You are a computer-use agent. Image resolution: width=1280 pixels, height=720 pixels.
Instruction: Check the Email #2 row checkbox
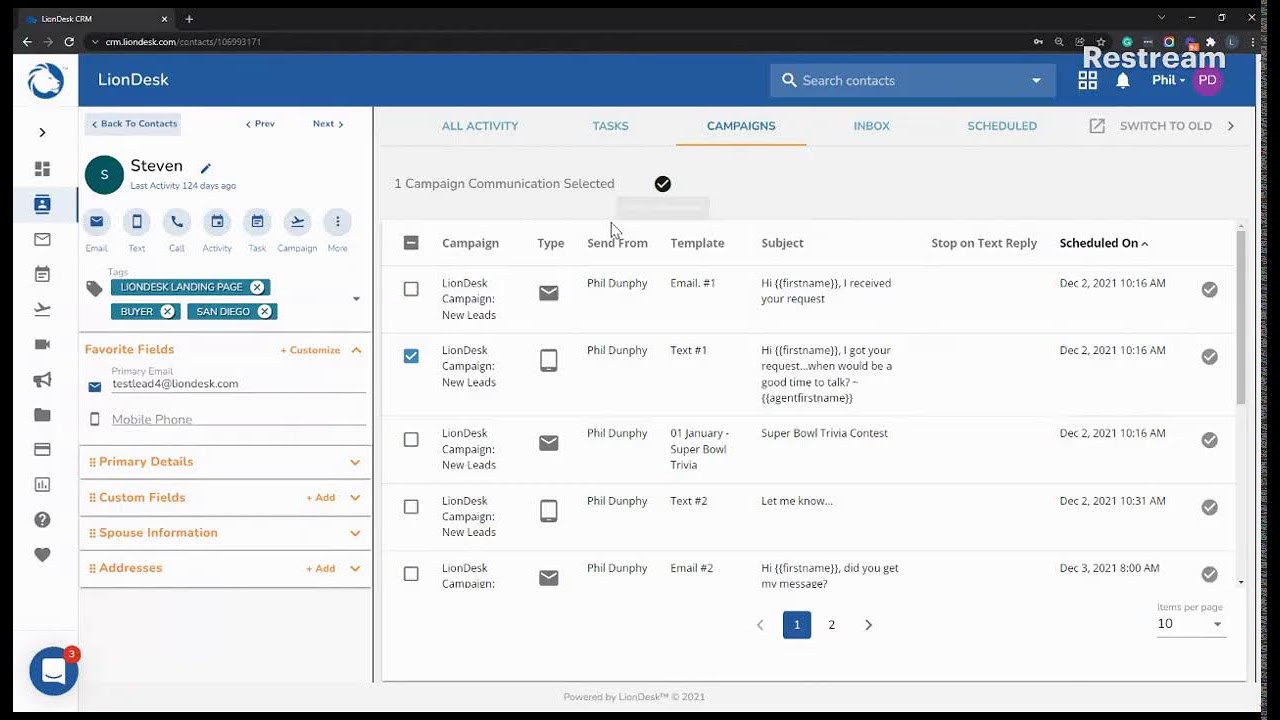coord(411,574)
